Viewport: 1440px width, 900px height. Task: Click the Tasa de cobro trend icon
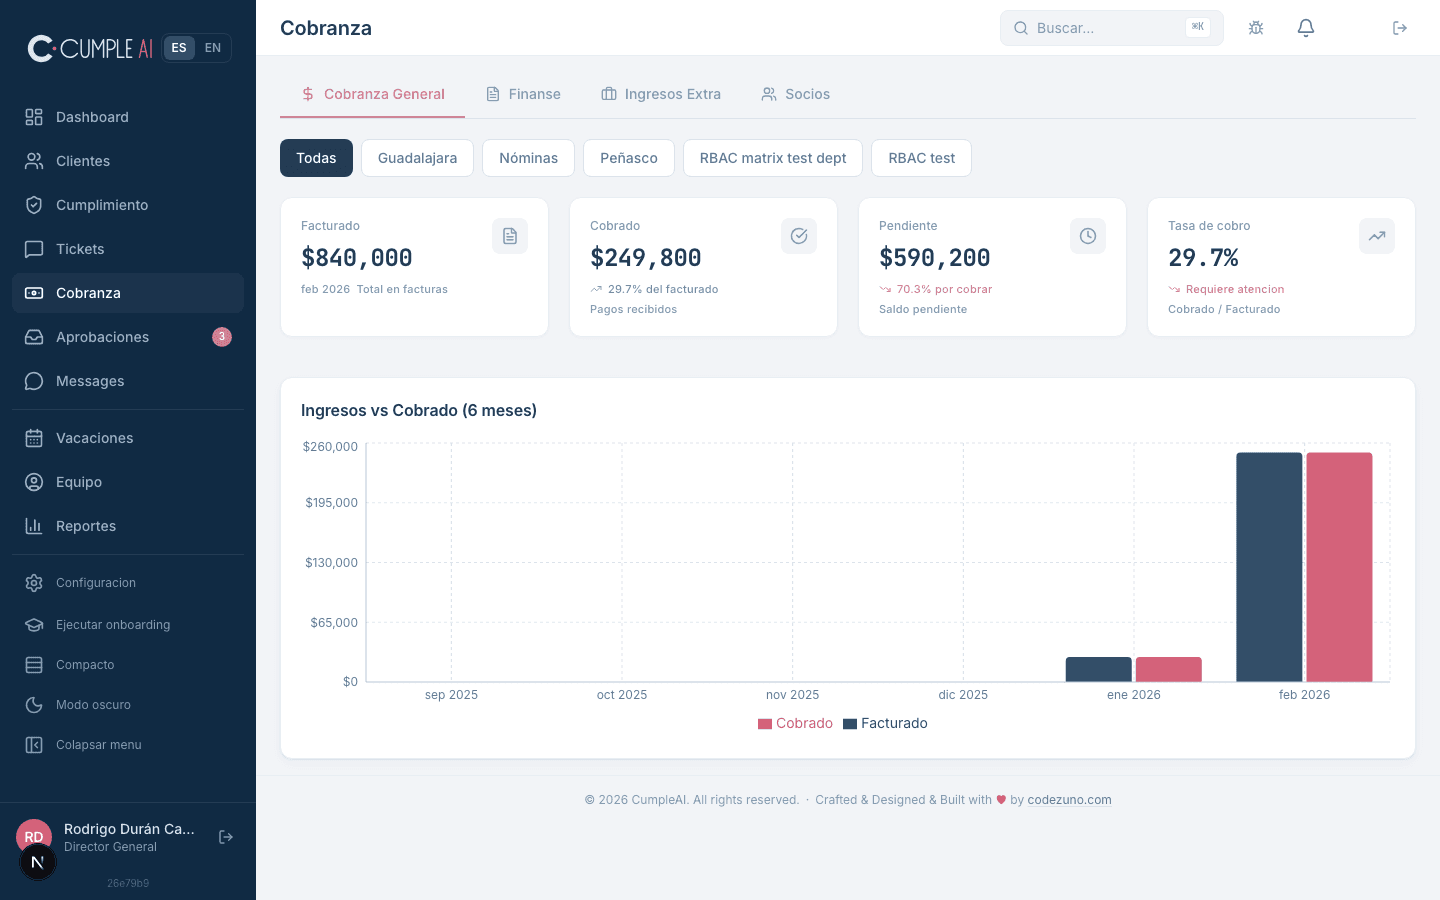click(x=1377, y=236)
